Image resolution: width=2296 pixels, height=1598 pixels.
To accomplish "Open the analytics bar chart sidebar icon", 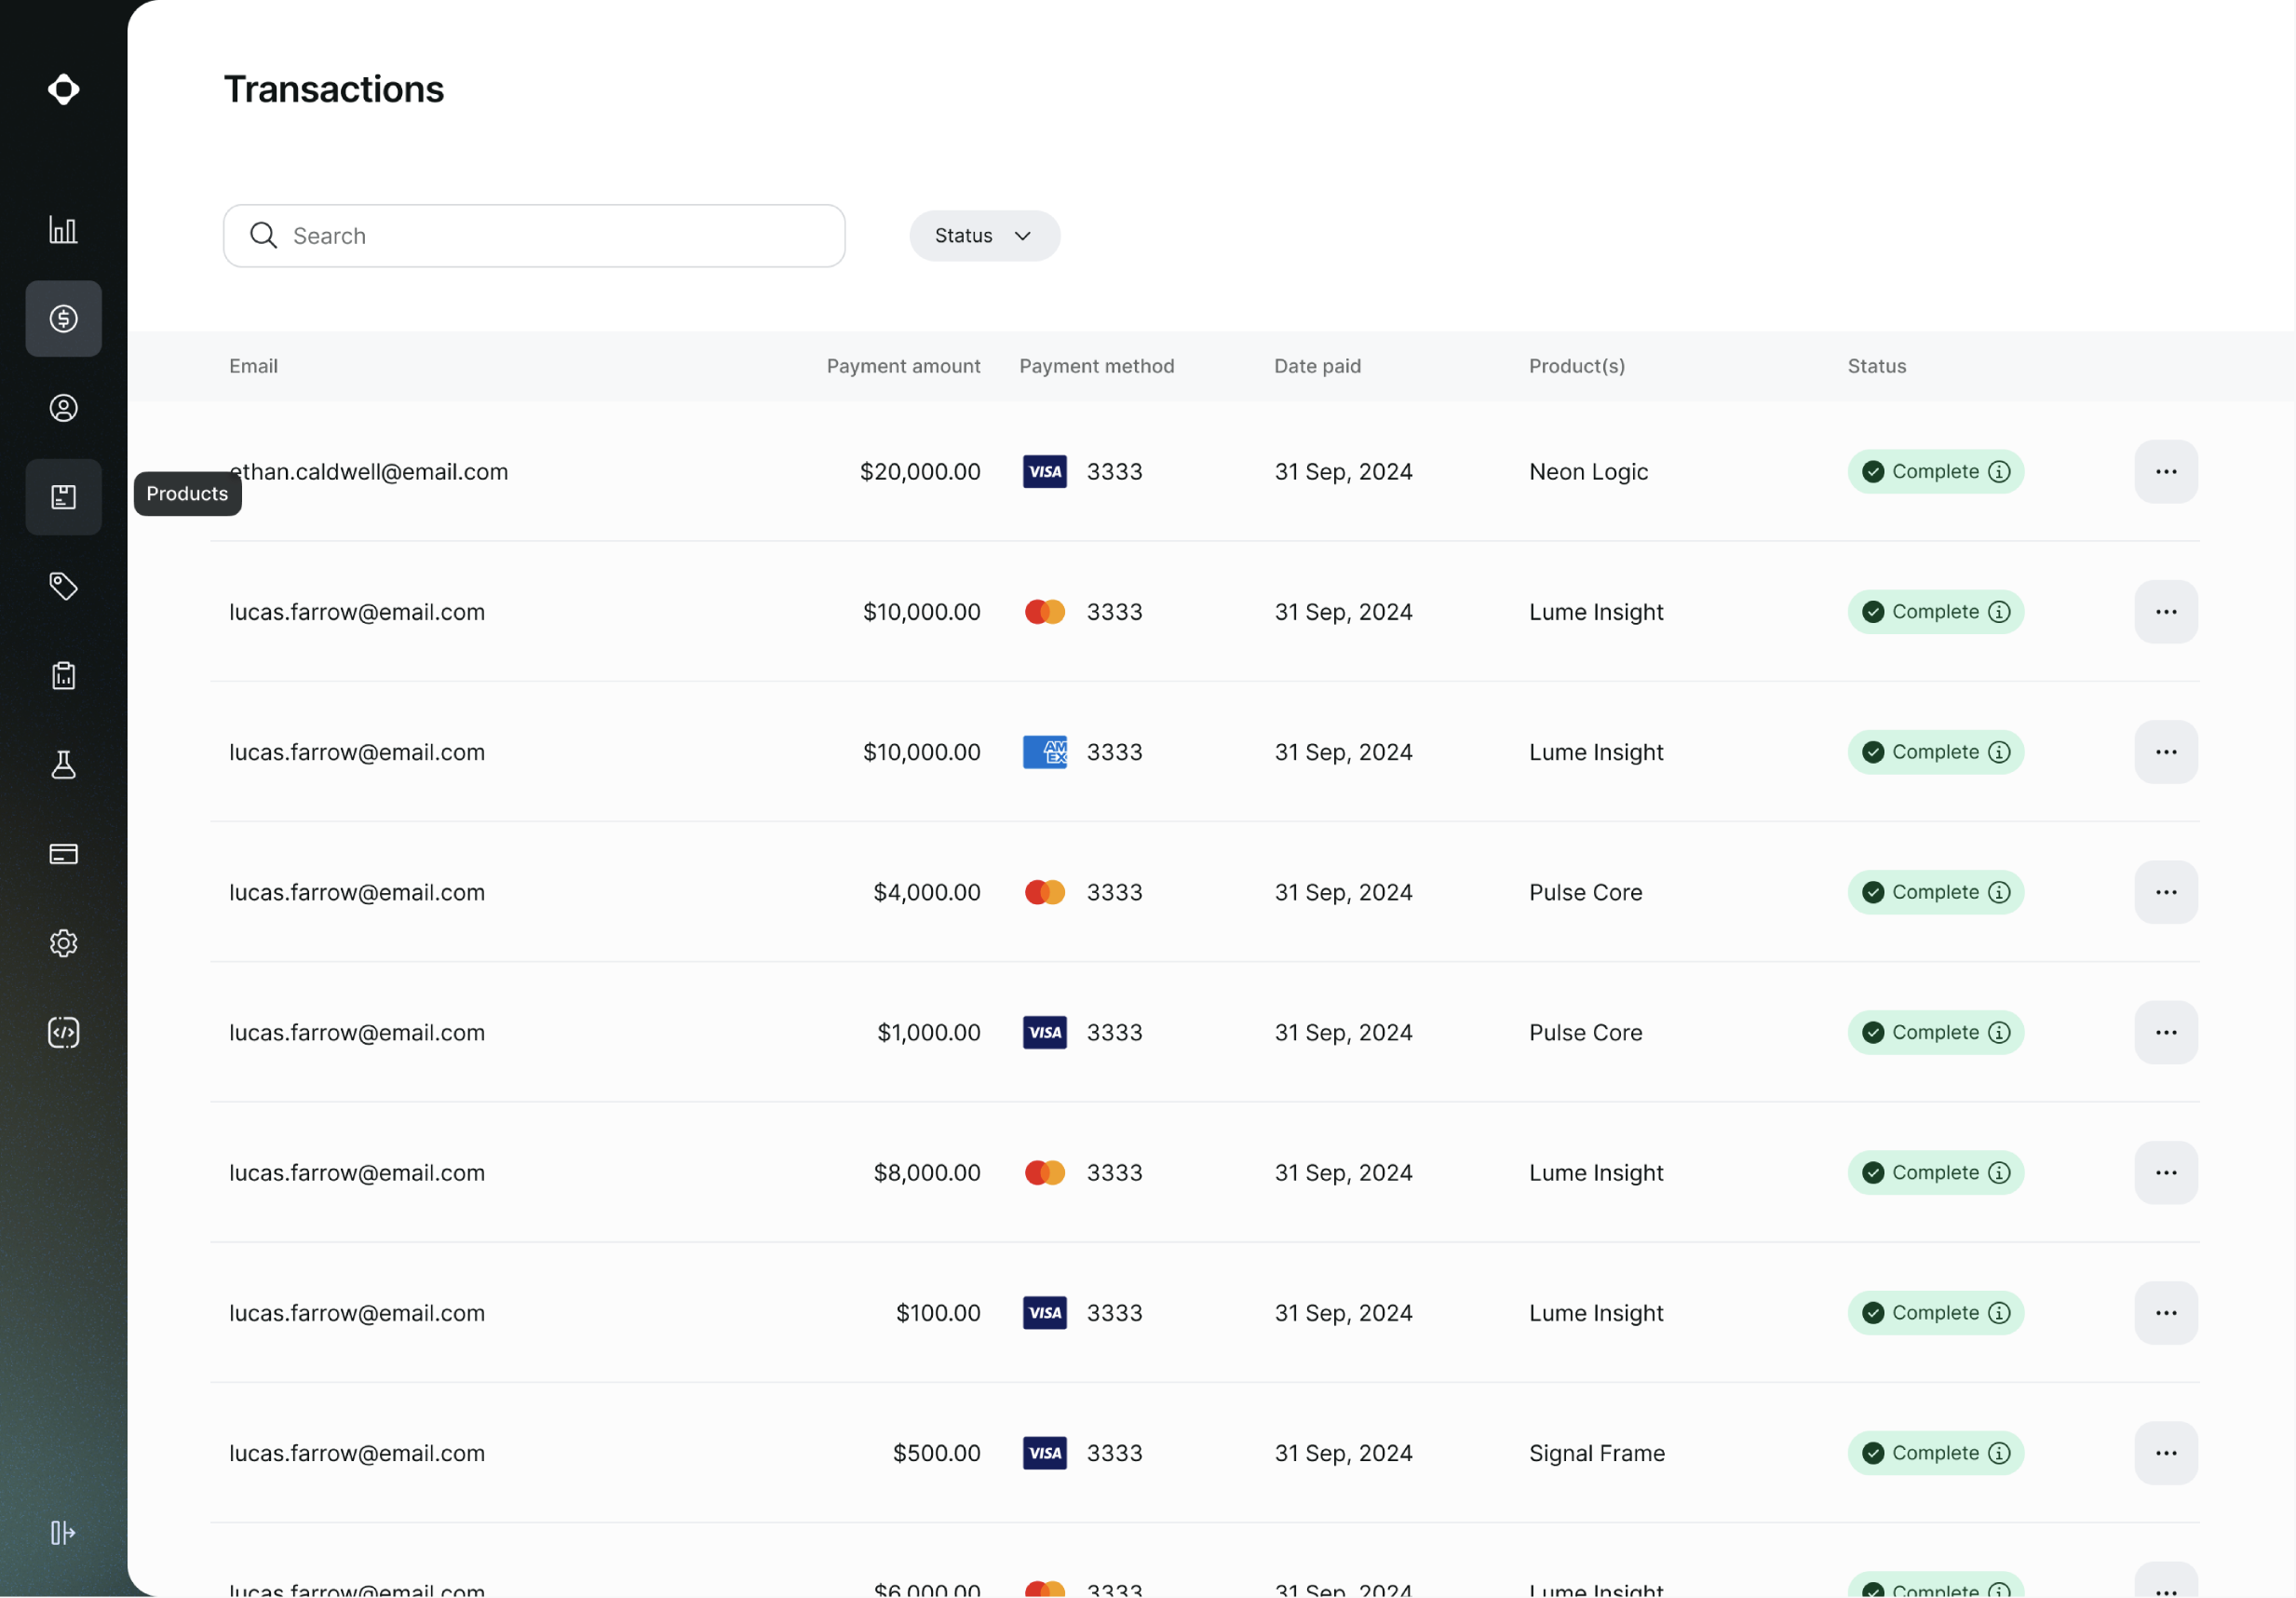I will click(63, 229).
